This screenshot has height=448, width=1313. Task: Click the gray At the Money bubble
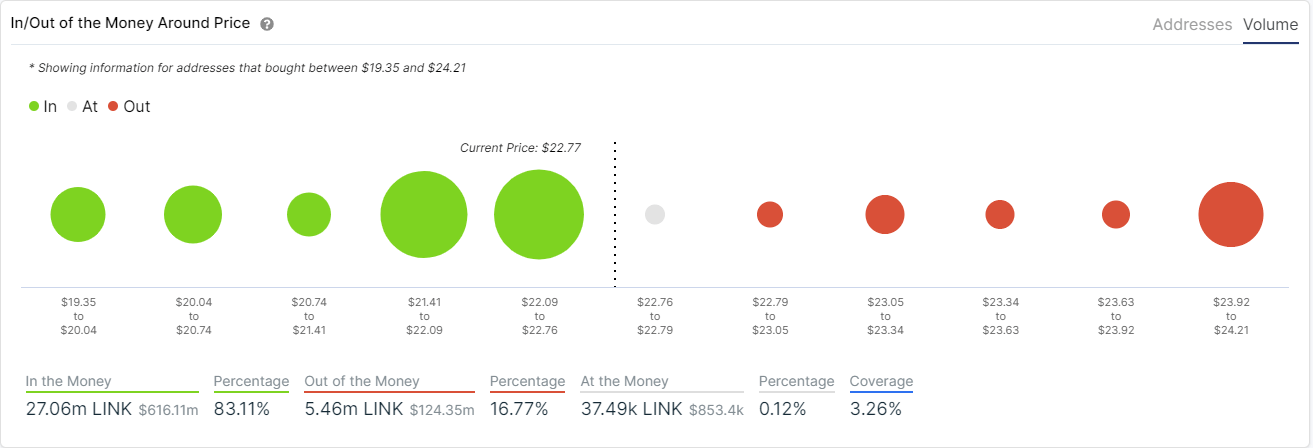(x=655, y=215)
